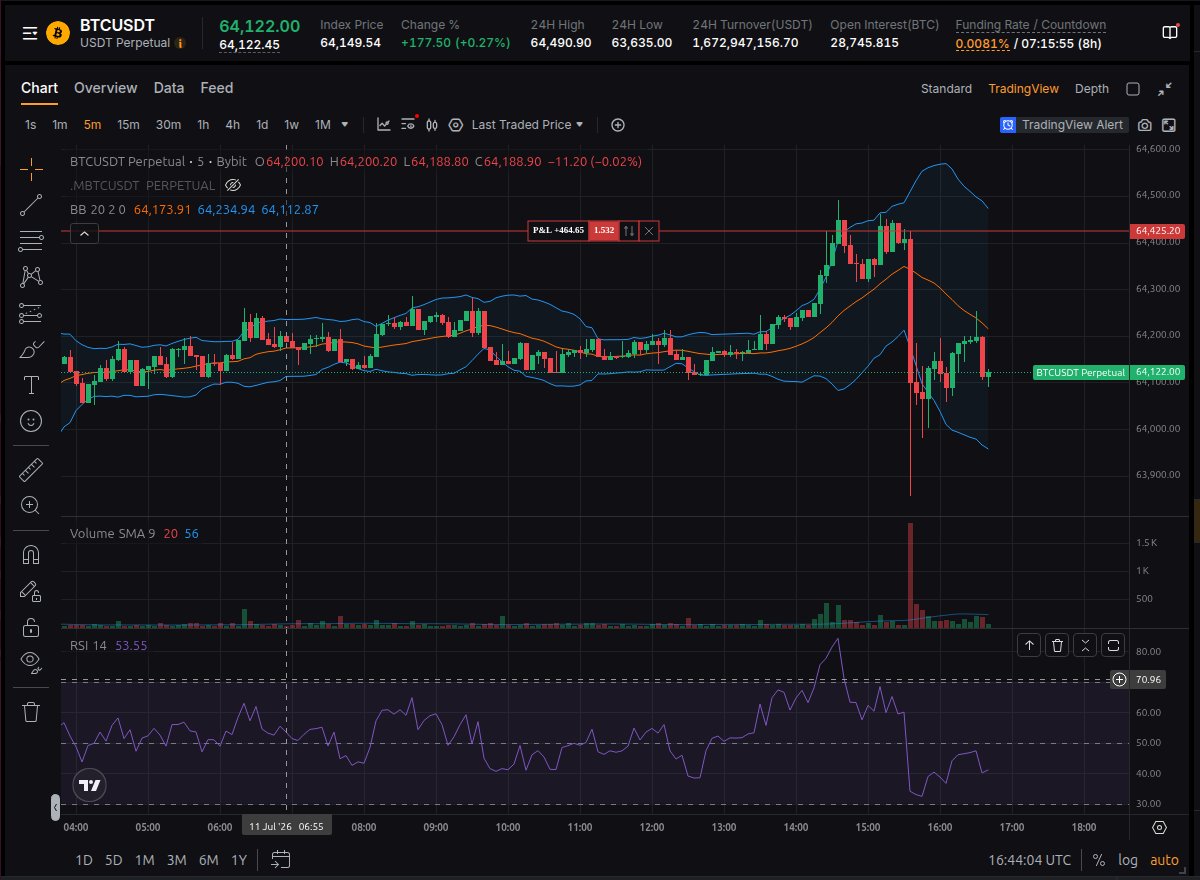This screenshot has height=880, width=1200.
Task: Toggle magnet mode for drawings
Action: (x=31, y=554)
